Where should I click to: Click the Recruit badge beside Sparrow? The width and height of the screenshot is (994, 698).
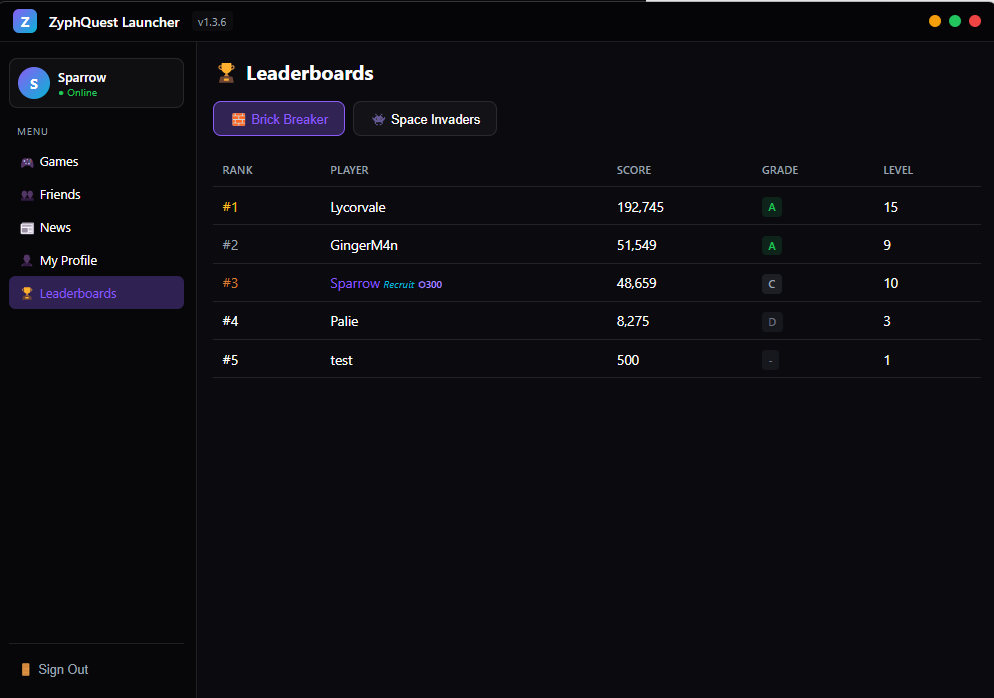398,284
